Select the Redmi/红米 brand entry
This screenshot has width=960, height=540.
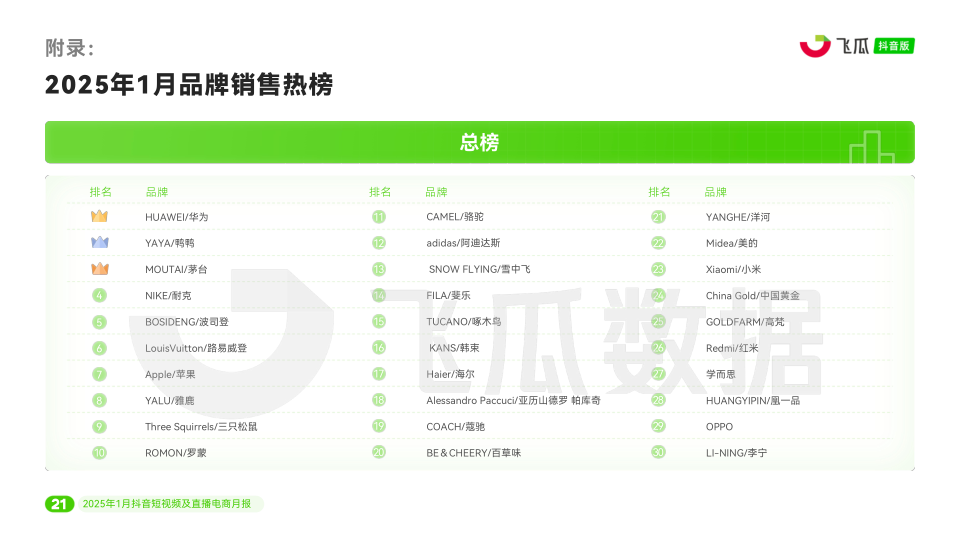pos(732,348)
